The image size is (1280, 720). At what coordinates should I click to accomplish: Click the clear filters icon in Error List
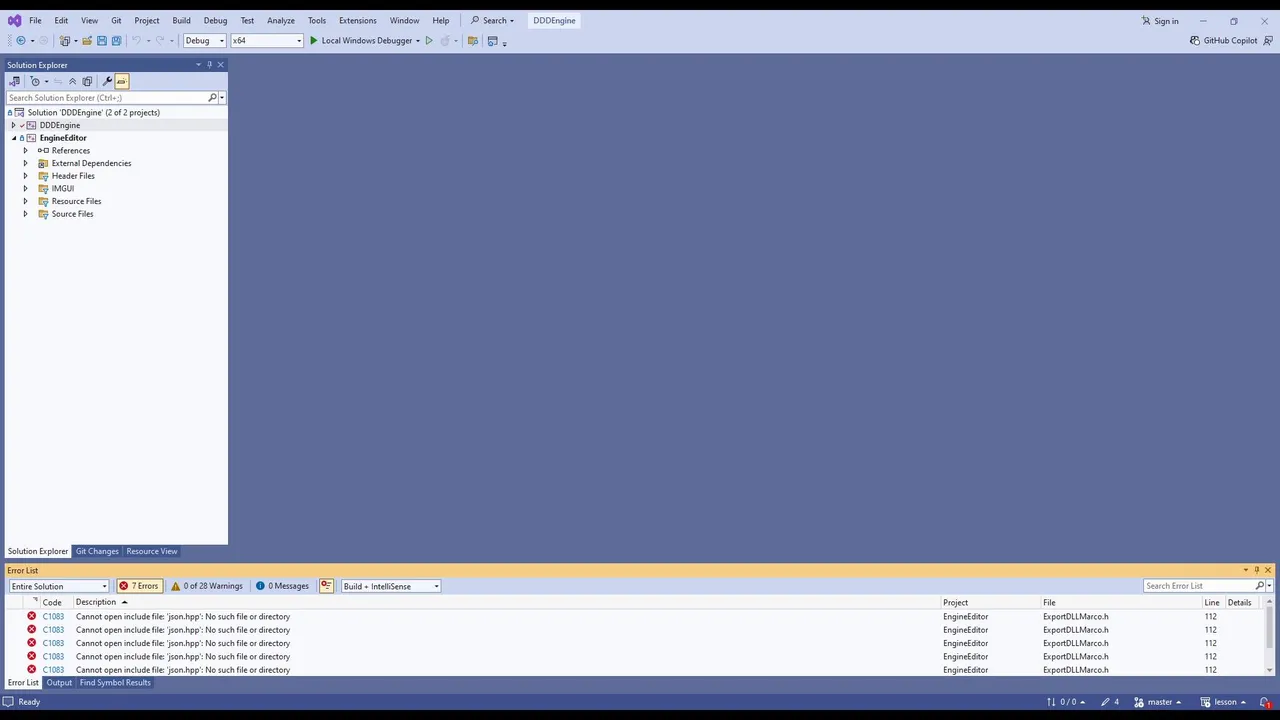coord(326,586)
